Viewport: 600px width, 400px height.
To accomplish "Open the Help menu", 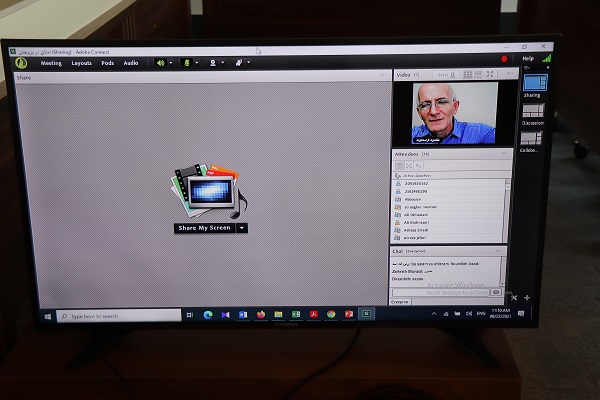I will click(528, 58).
